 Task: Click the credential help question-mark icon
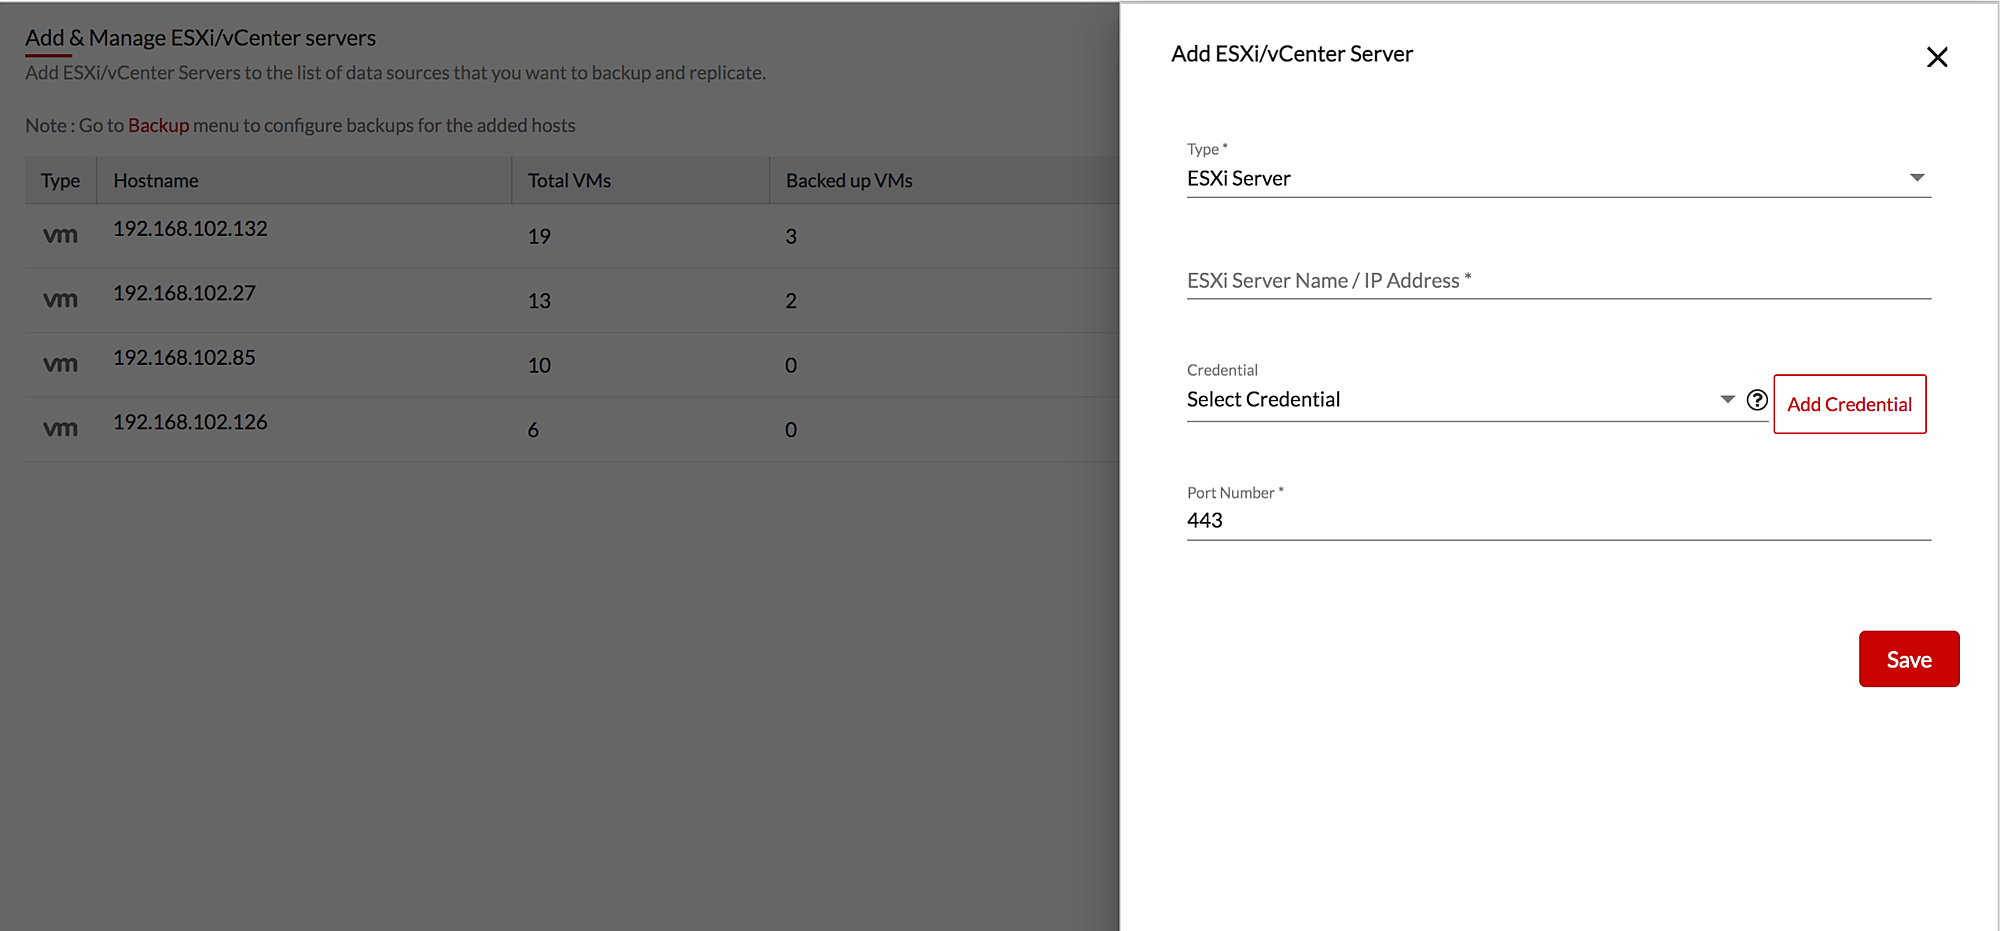click(1757, 400)
